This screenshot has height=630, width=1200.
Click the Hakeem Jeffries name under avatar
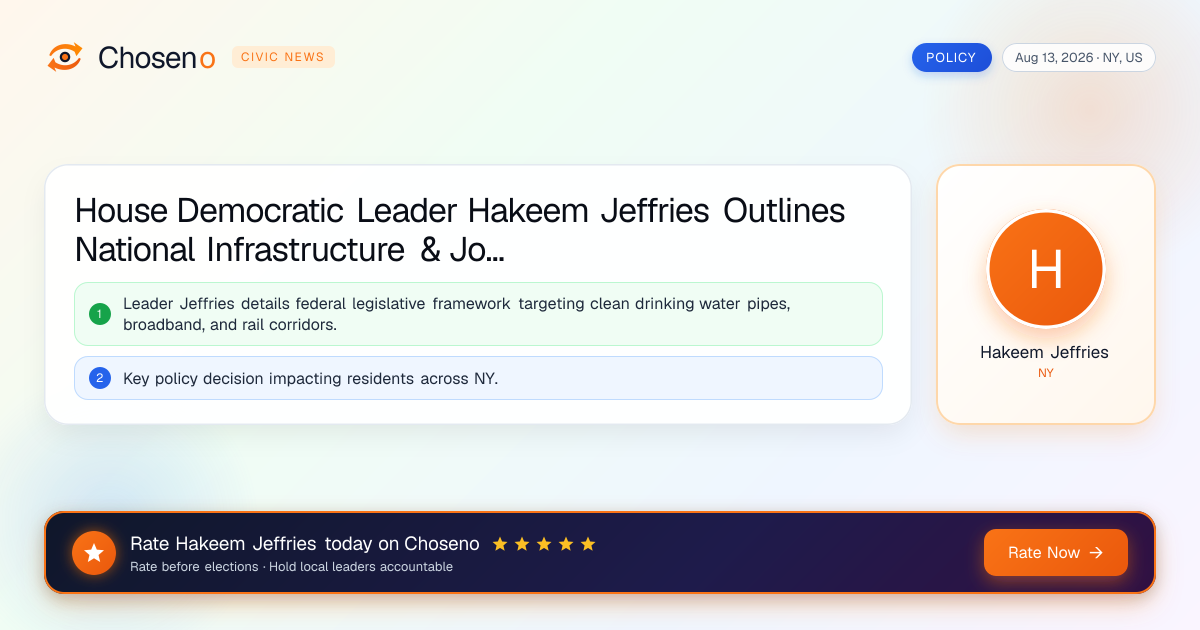click(x=1044, y=352)
